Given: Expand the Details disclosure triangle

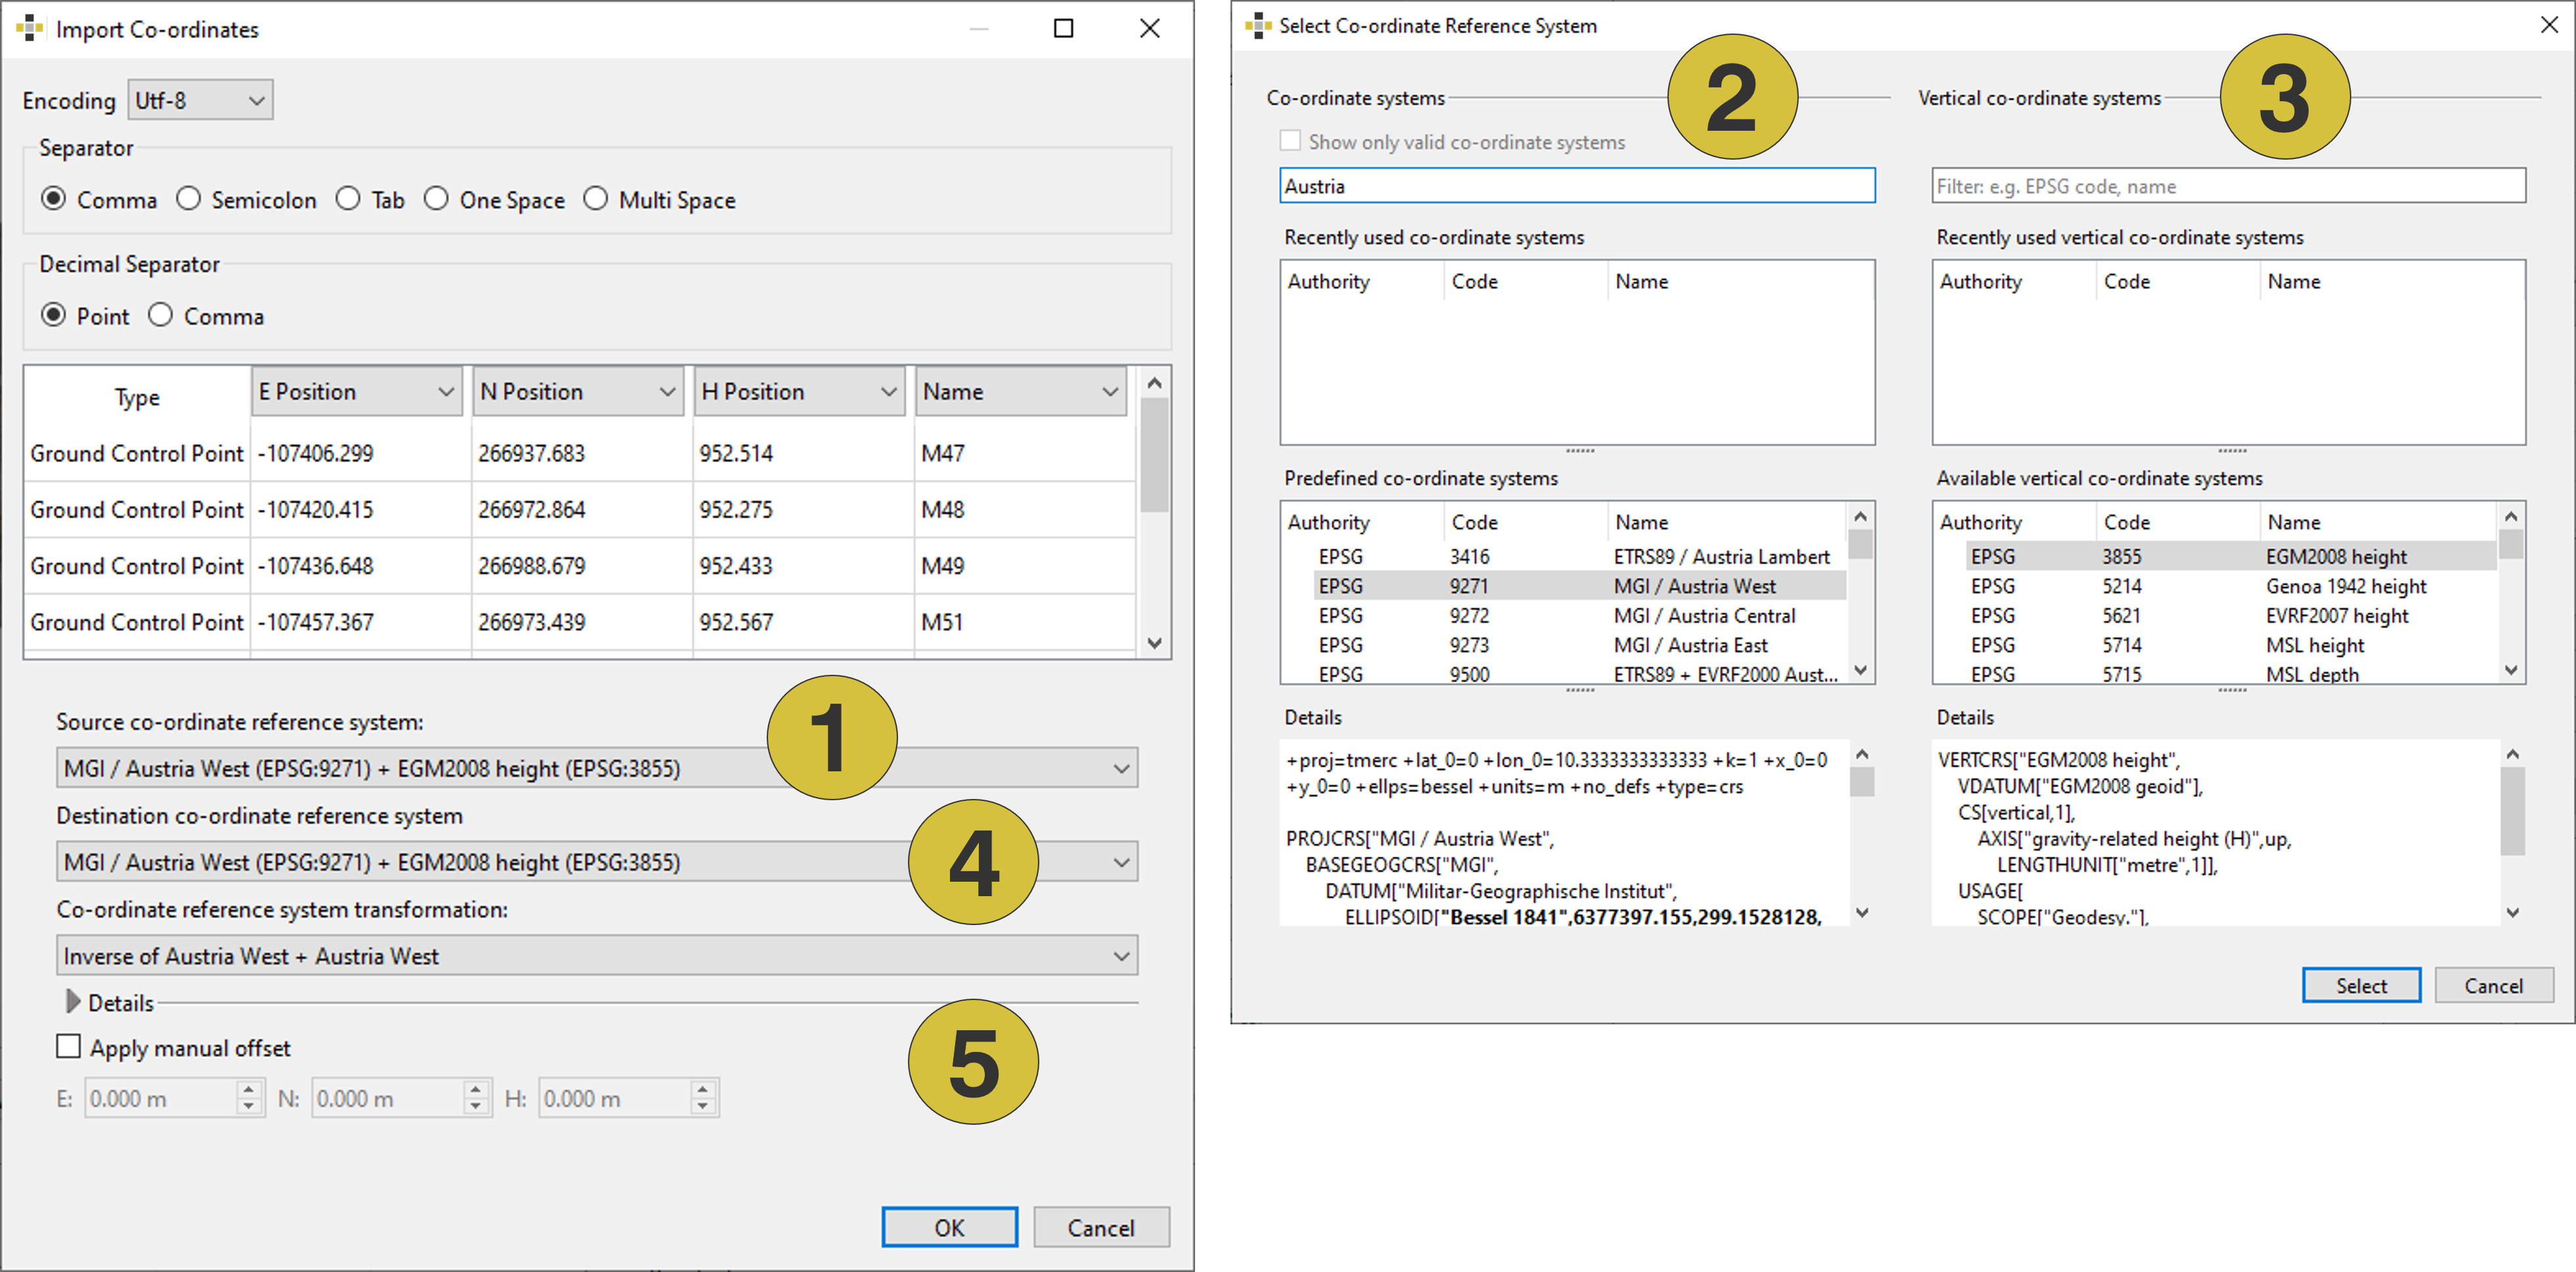Looking at the screenshot, I should point(72,1002).
